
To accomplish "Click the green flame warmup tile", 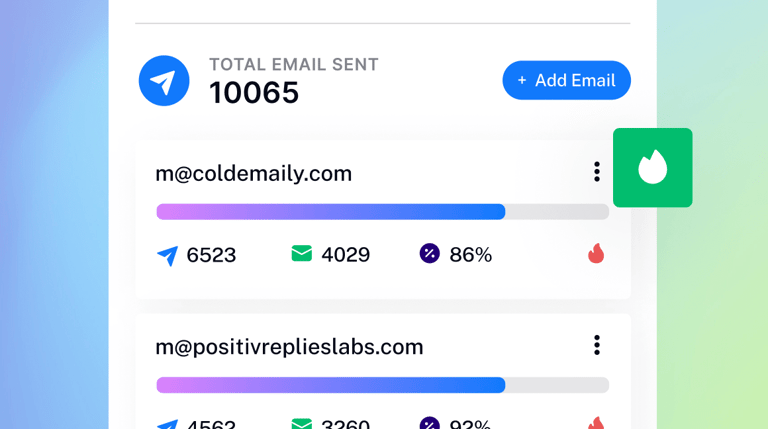I will point(652,167).
